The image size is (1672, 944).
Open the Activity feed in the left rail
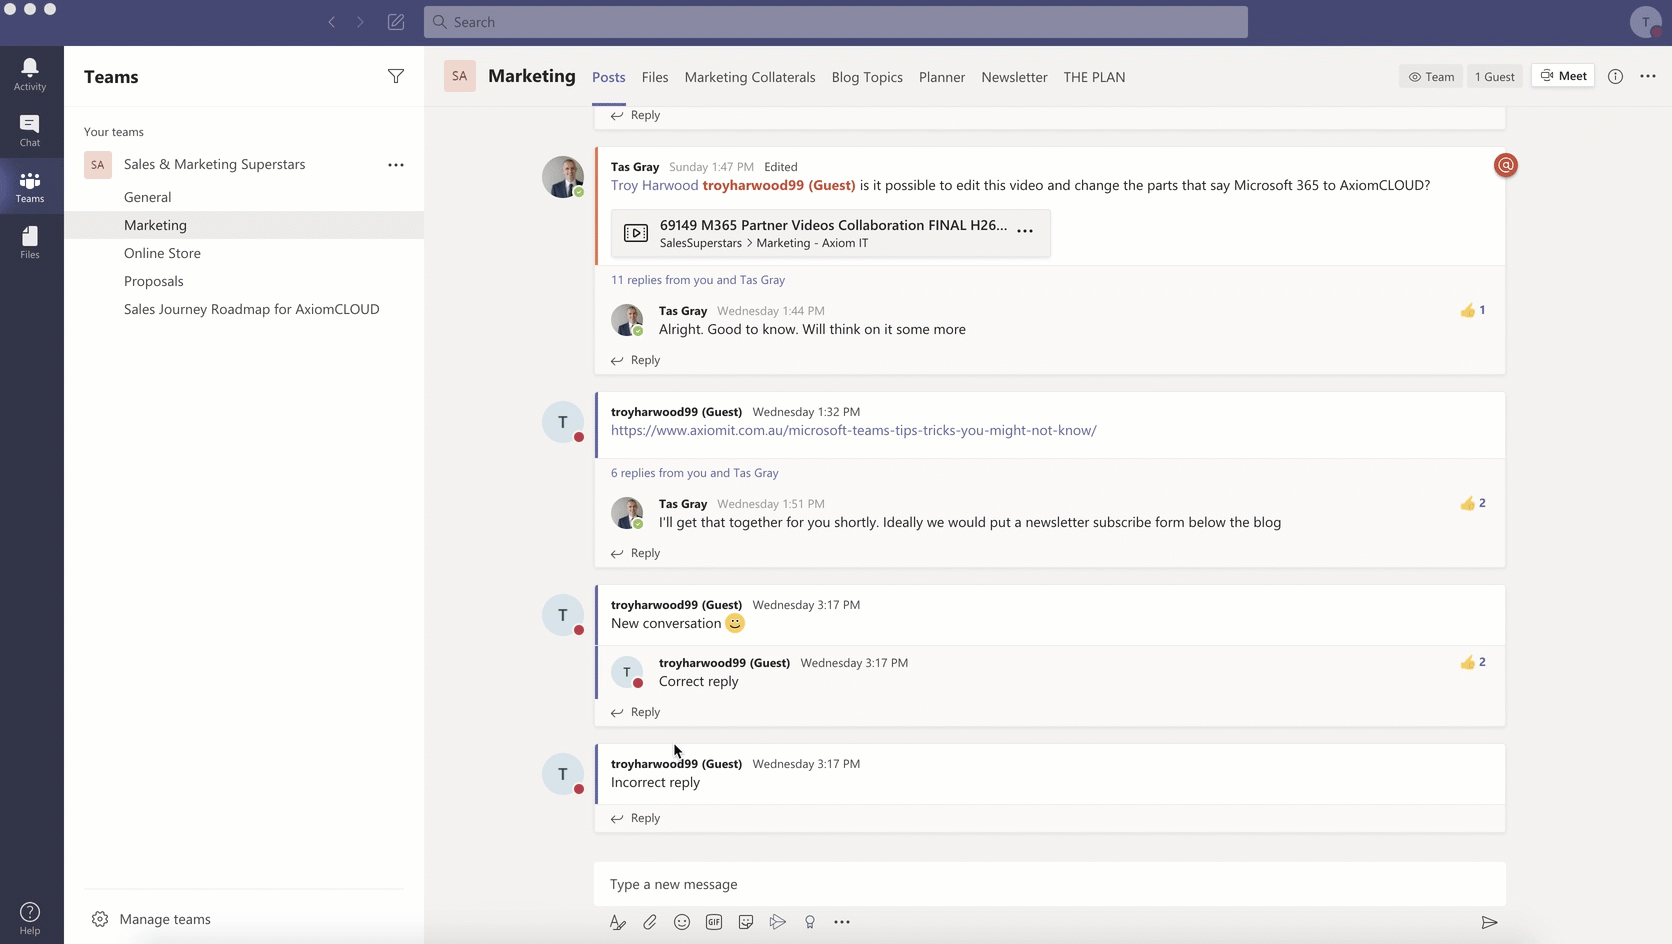pyautogui.click(x=30, y=70)
